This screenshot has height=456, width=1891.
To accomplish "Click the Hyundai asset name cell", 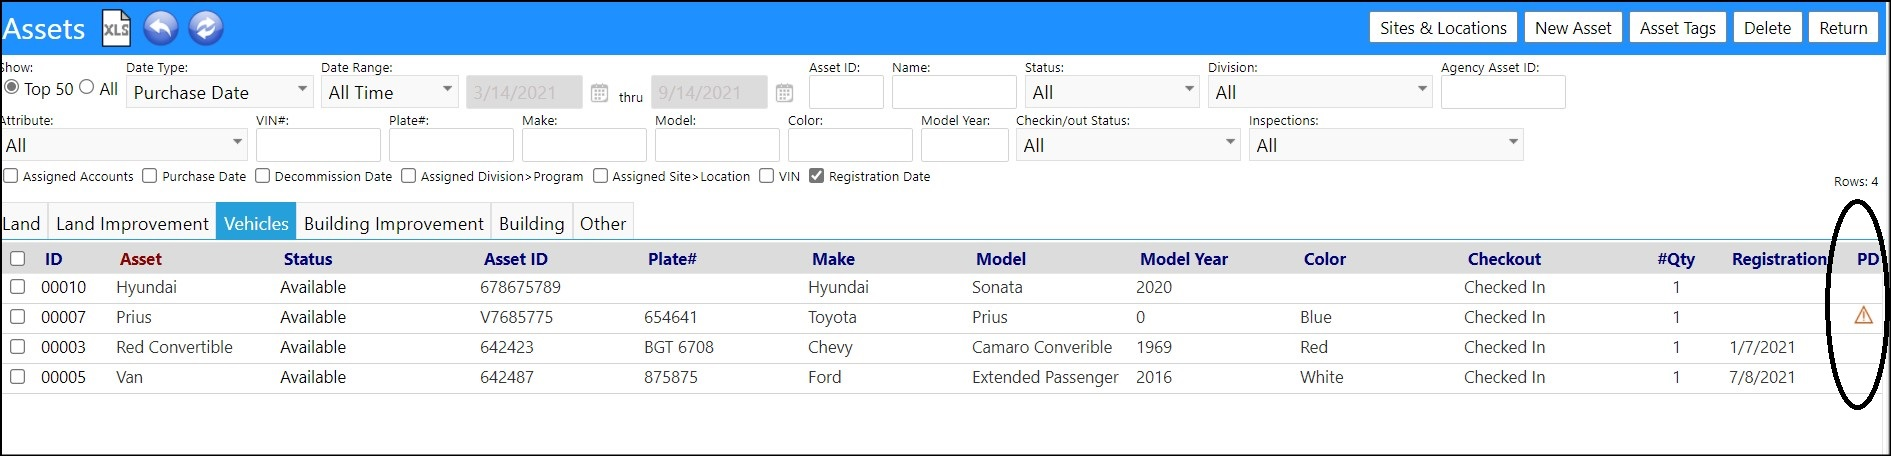I will click(146, 287).
